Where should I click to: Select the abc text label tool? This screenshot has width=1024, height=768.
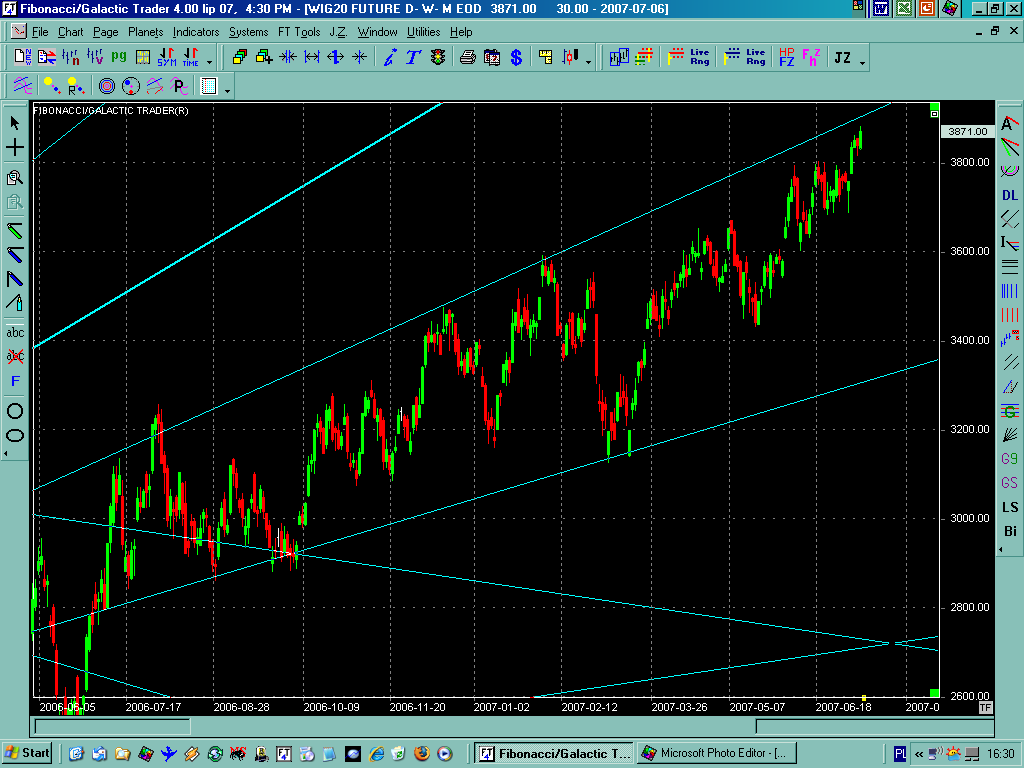point(15,332)
